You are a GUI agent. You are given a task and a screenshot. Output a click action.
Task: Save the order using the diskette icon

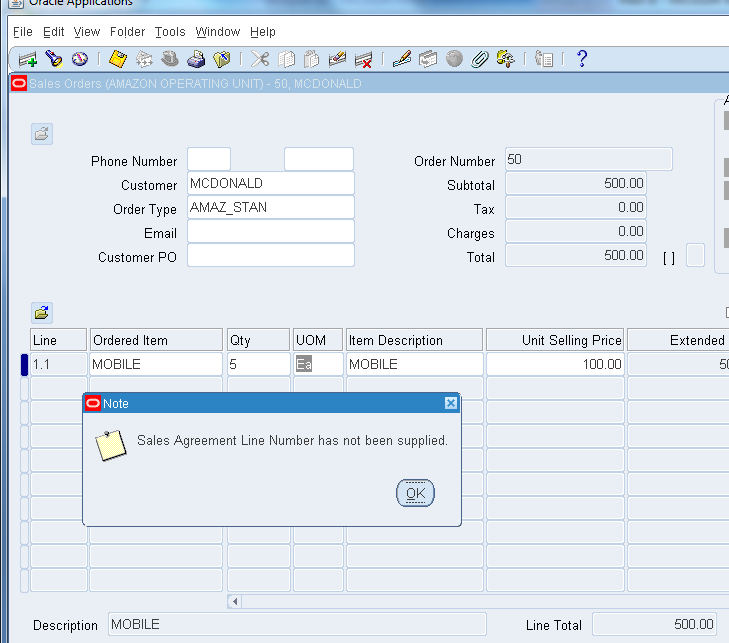pyautogui.click(x=118, y=59)
